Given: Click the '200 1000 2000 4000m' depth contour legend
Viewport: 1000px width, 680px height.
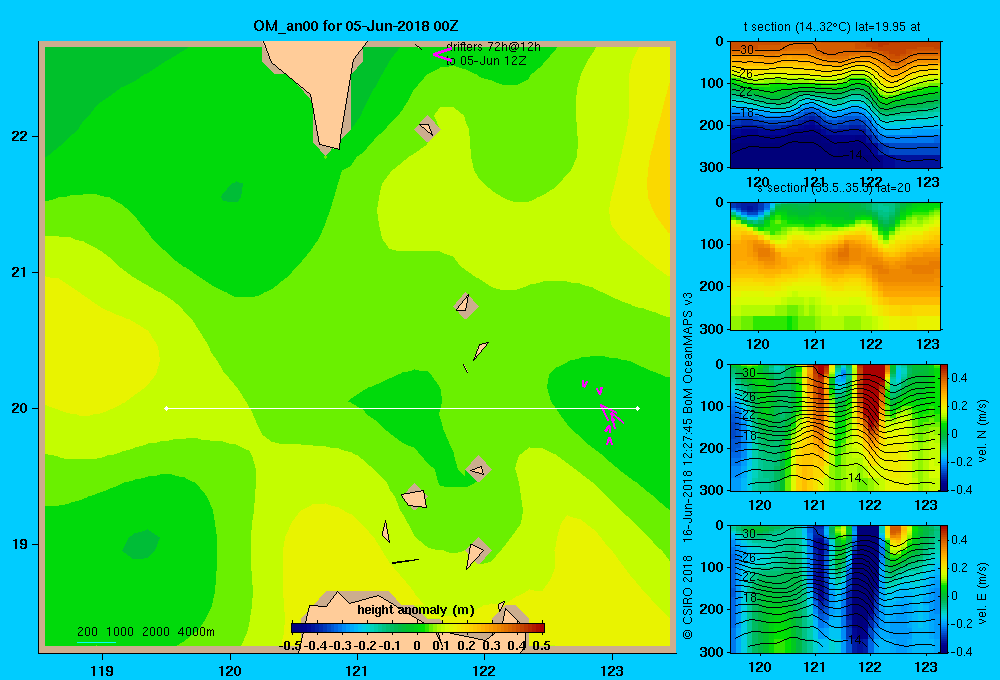Looking at the screenshot, I should pyautogui.click(x=145, y=632).
